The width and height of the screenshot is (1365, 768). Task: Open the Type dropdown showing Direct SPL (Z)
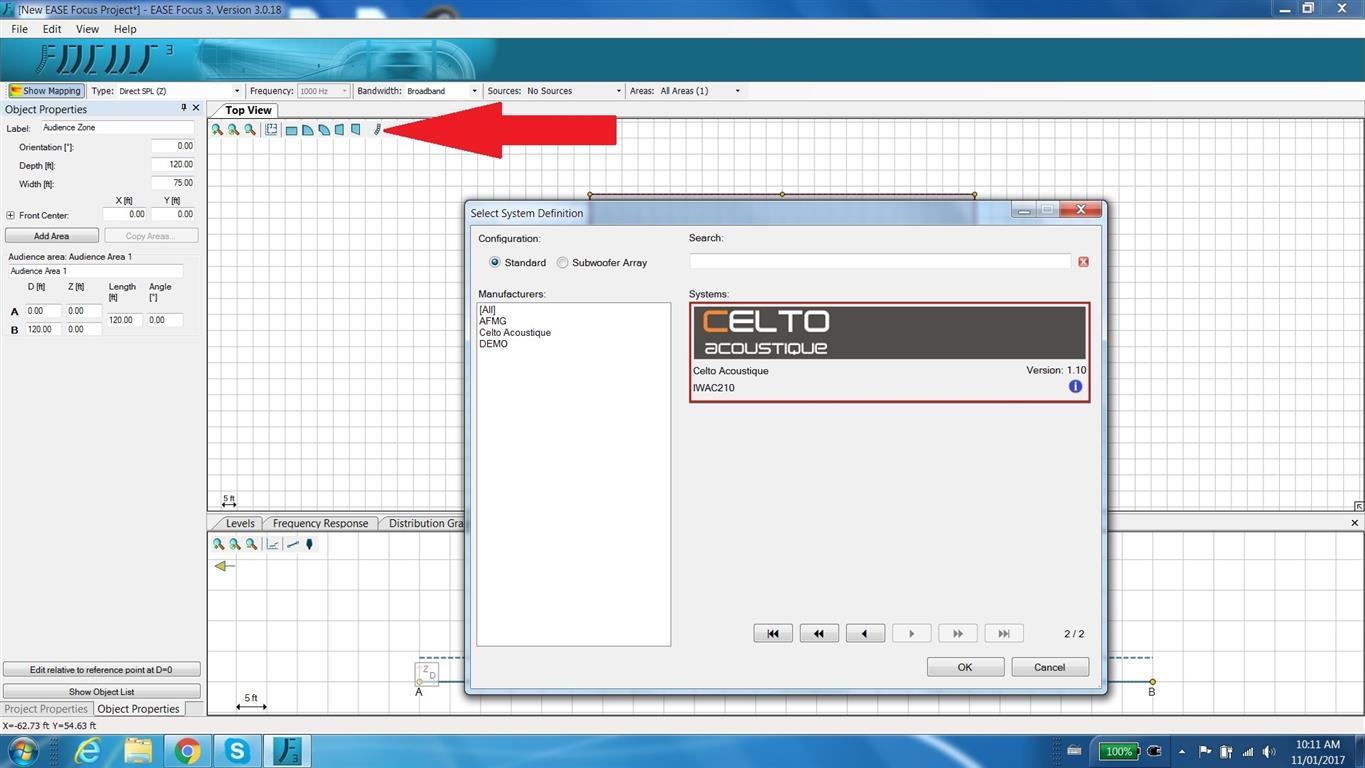pyautogui.click(x=179, y=91)
